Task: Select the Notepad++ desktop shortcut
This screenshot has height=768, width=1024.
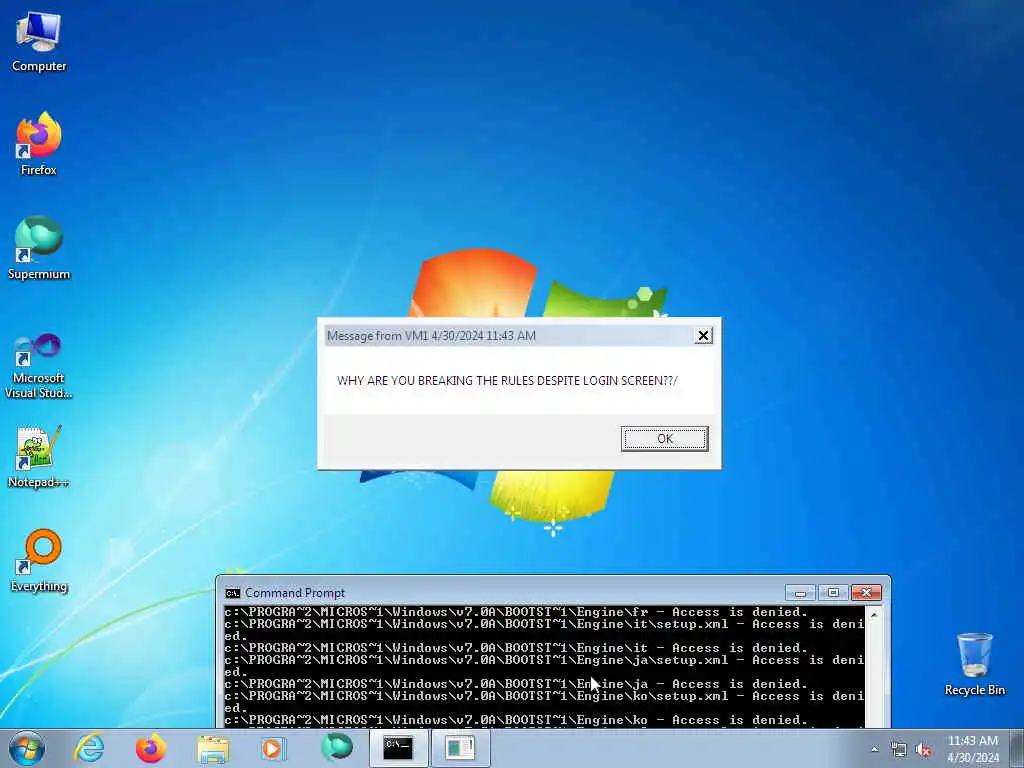Action: tap(39, 456)
